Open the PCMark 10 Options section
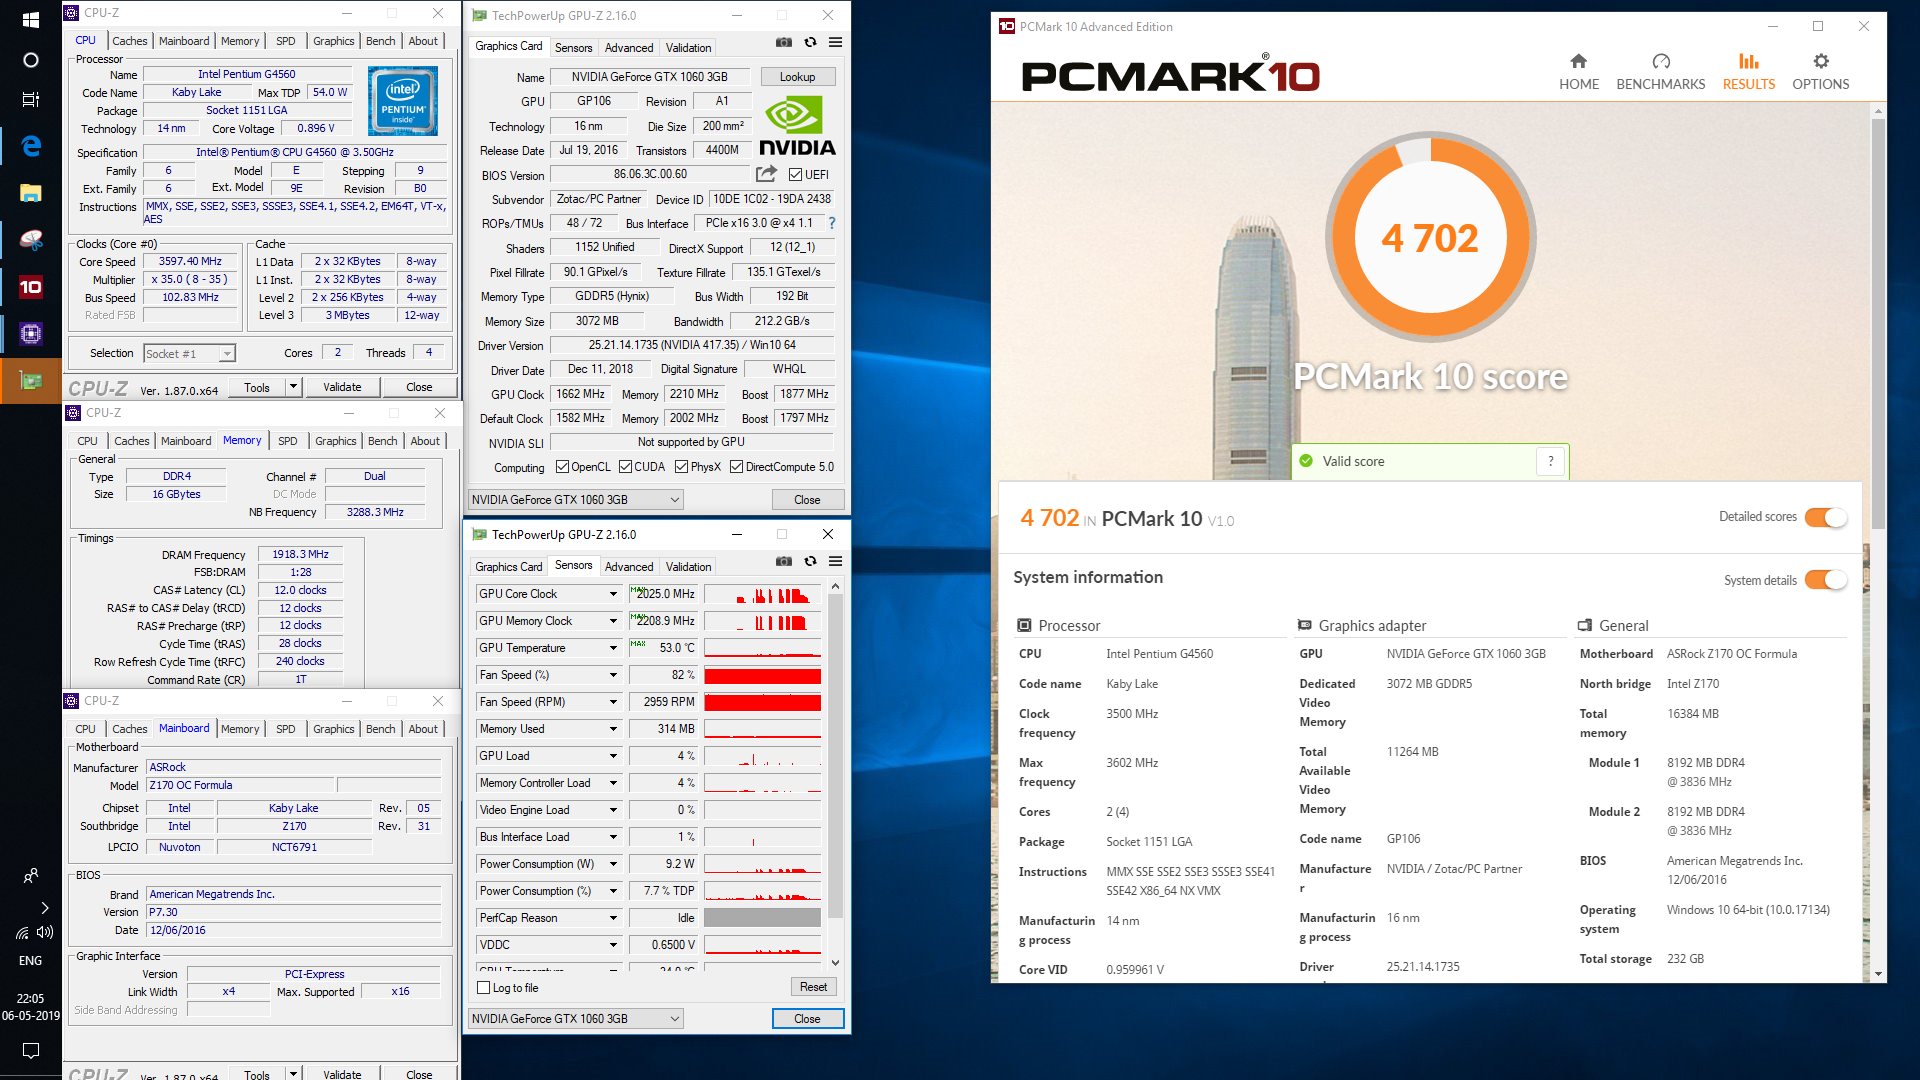 coord(1820,72)
